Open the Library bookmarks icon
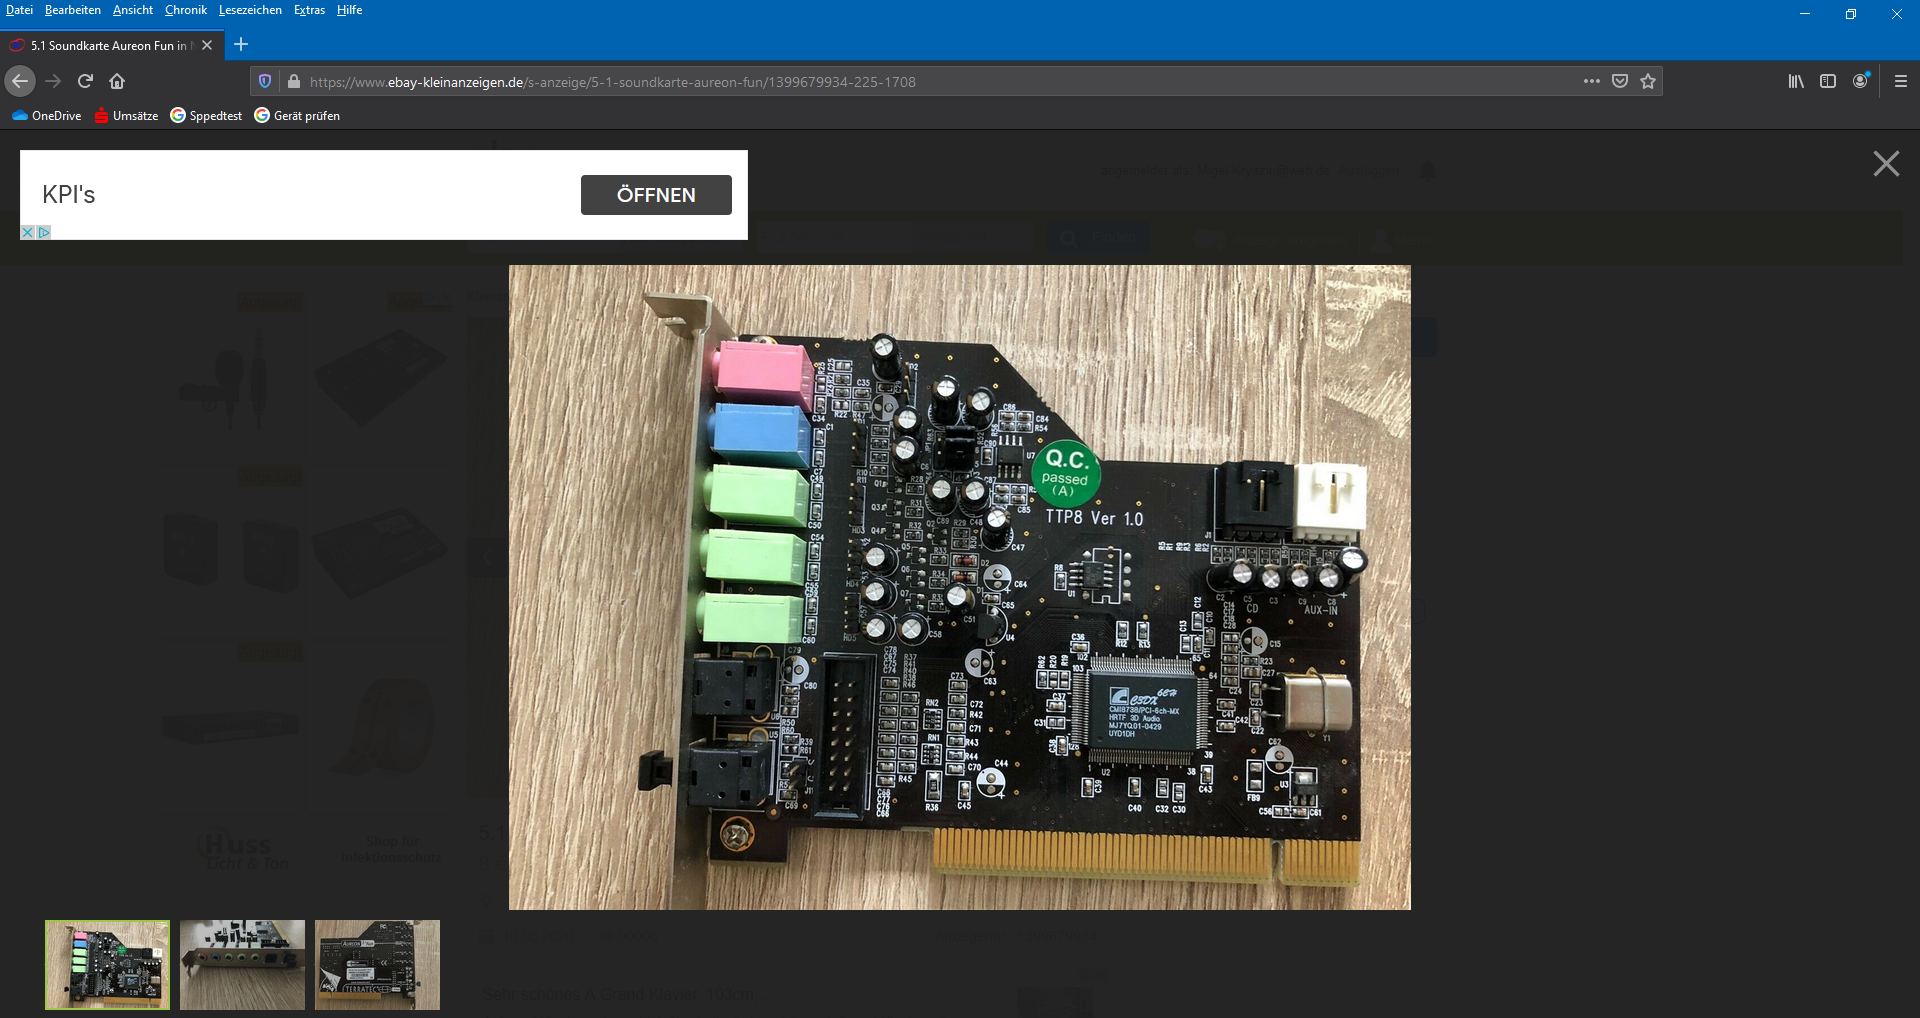Image resolution: width=1920 pixels, height=1018 pixels. [x=1796, y=81]
